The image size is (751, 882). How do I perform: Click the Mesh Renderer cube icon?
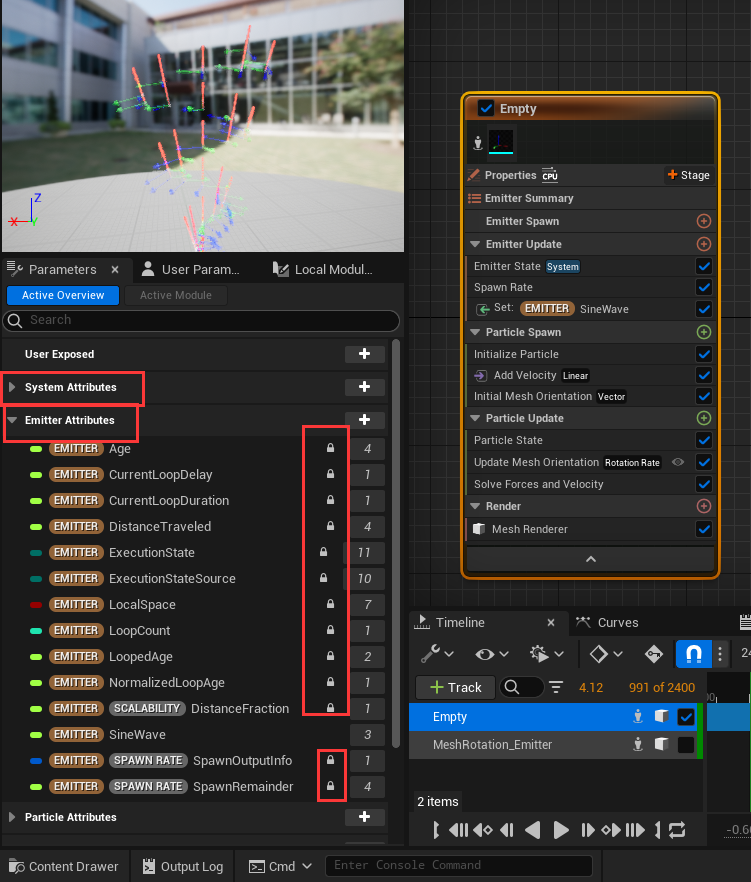(478, 529)
